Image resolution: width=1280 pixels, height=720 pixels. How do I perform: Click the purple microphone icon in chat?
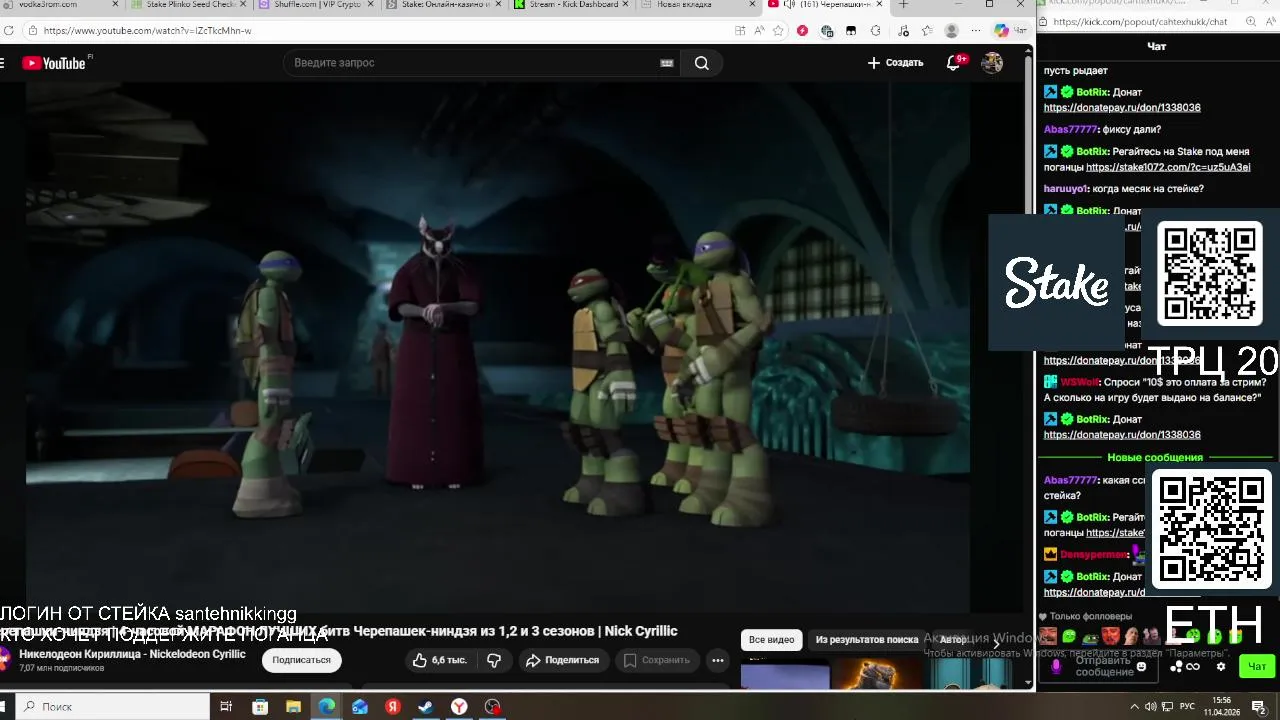pyautogui.click(x=1056, y=667)
